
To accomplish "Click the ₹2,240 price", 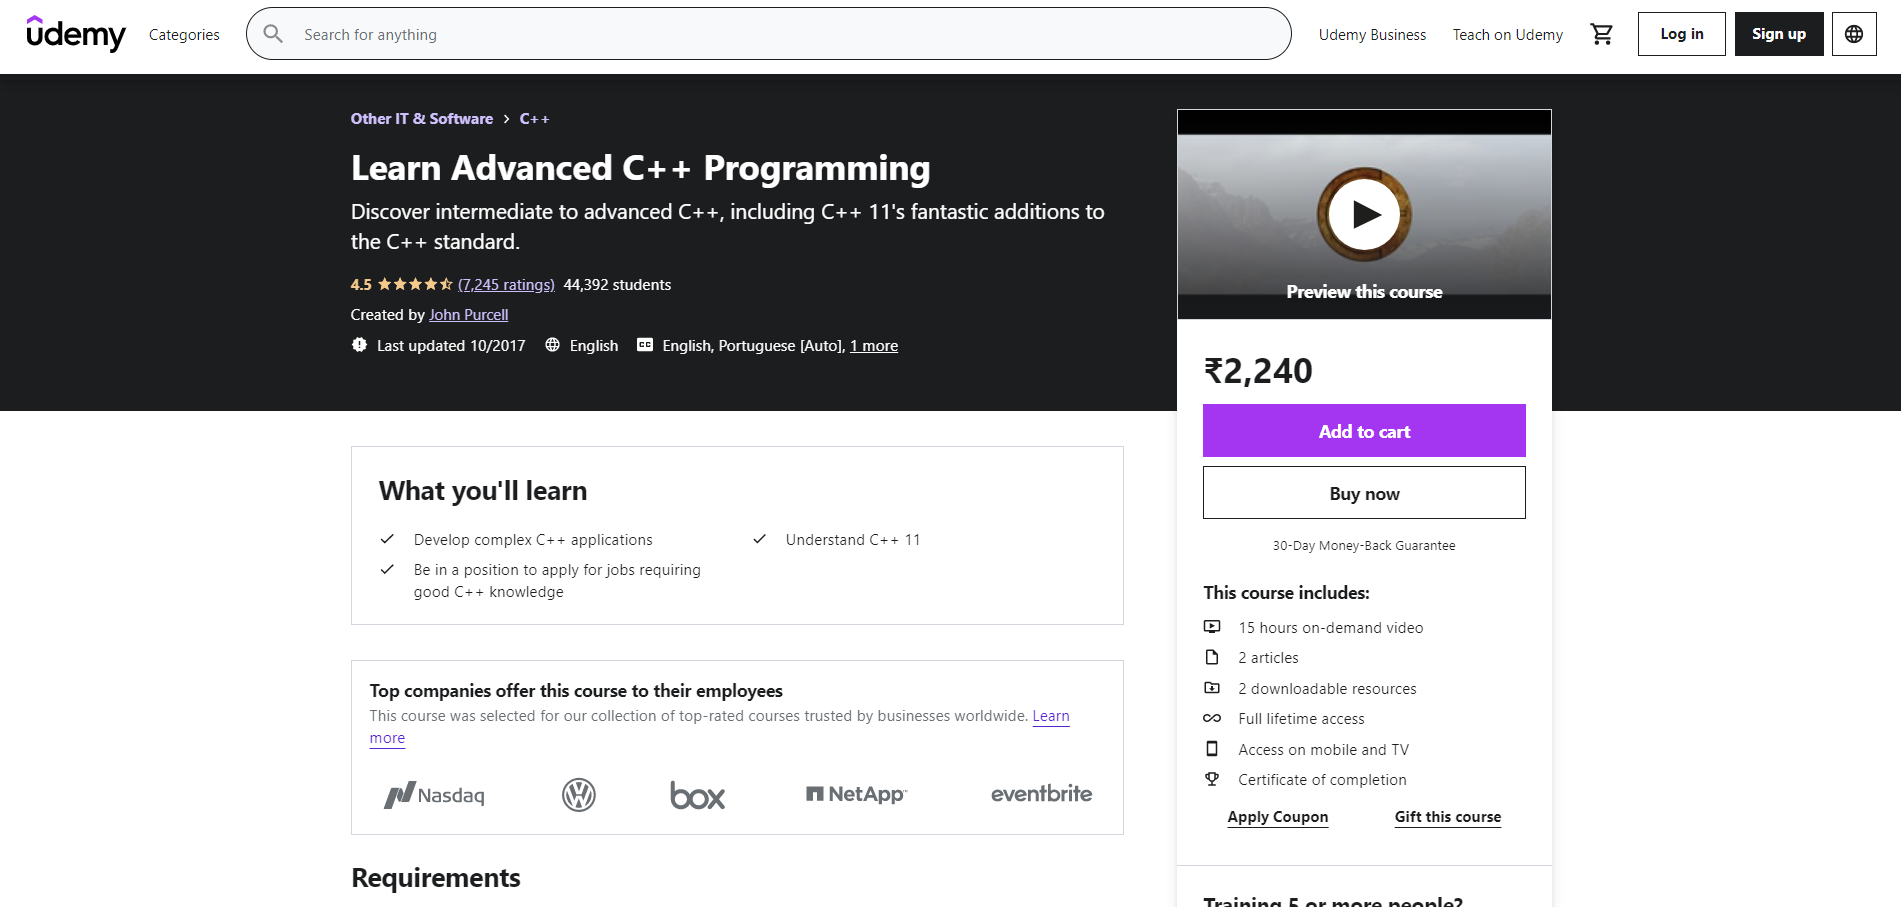I will (1258, 371).
